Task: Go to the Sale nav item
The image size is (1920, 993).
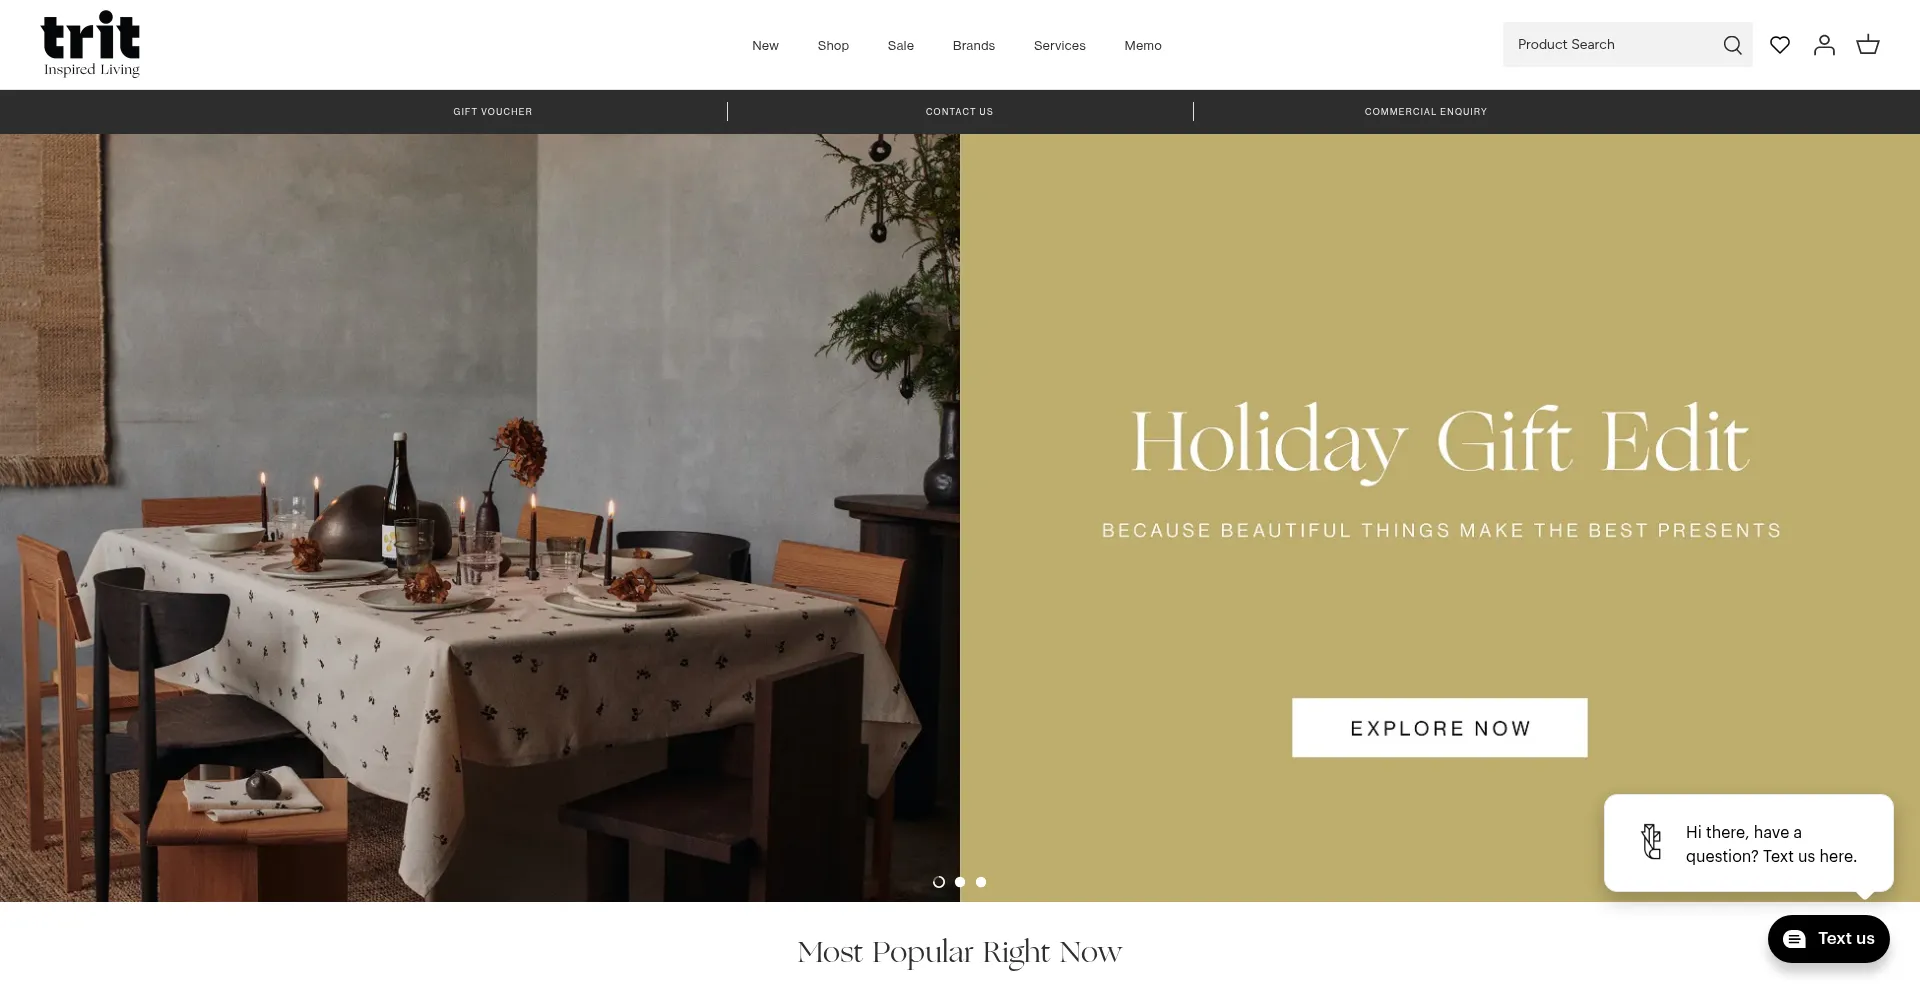Action: coord(901,46)
